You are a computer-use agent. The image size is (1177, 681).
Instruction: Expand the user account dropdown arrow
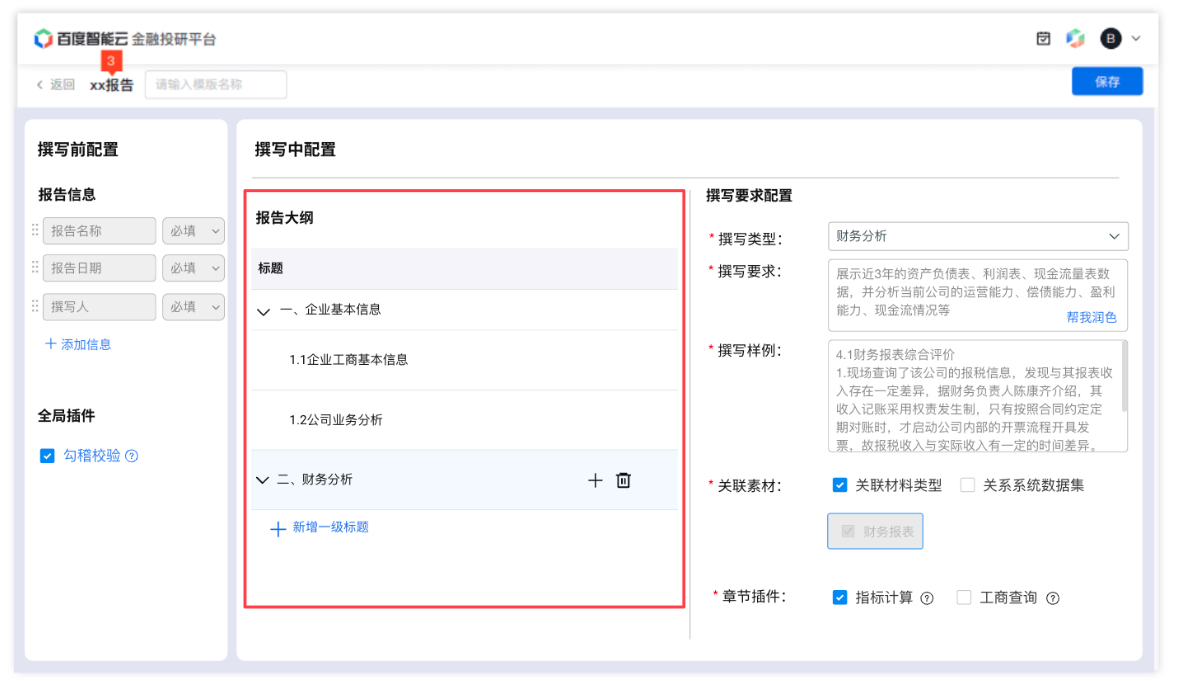click(1136, 38)
